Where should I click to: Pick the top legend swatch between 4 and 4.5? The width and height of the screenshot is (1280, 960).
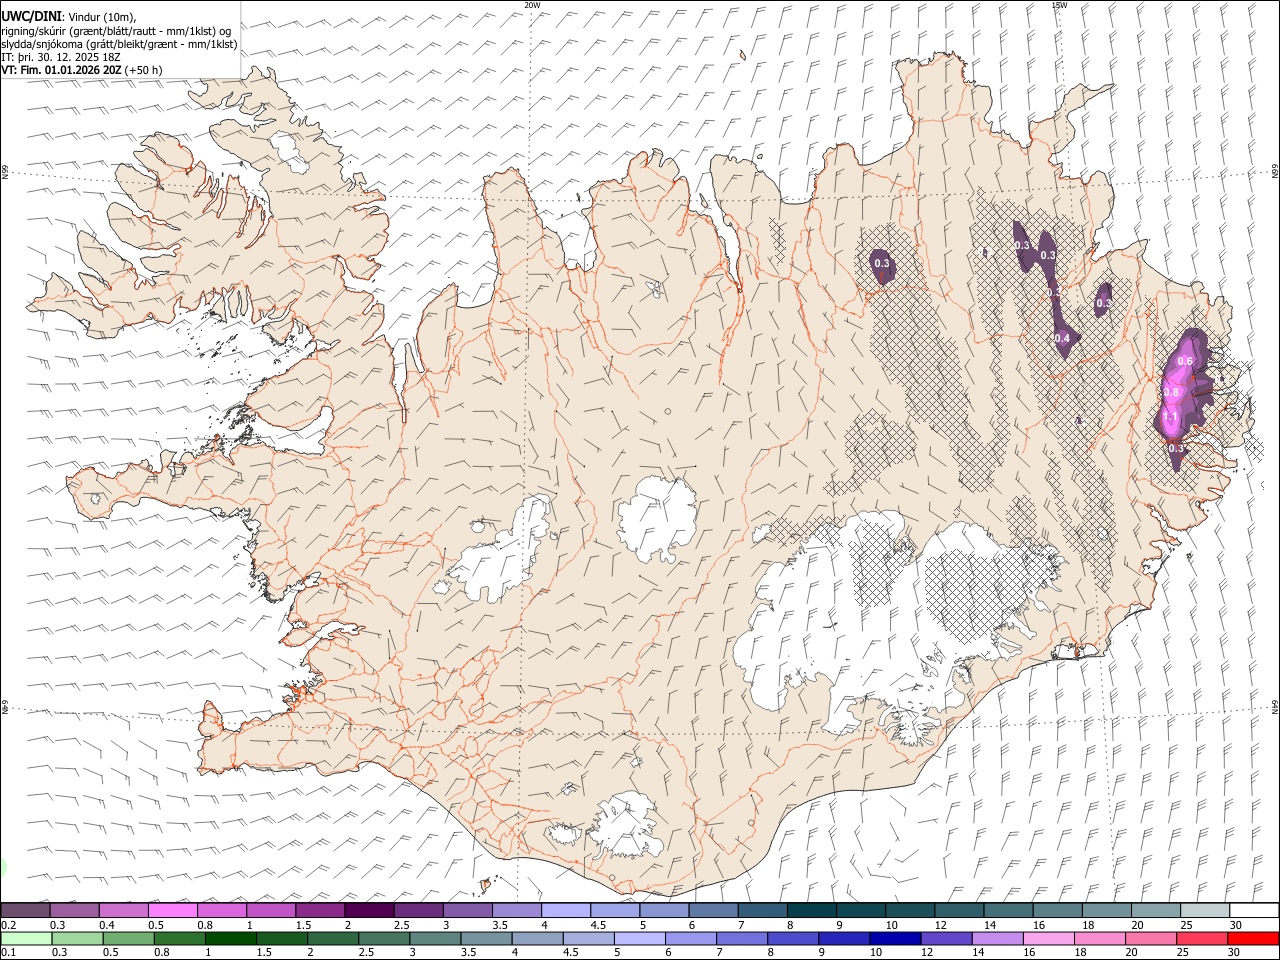point(566,911)
